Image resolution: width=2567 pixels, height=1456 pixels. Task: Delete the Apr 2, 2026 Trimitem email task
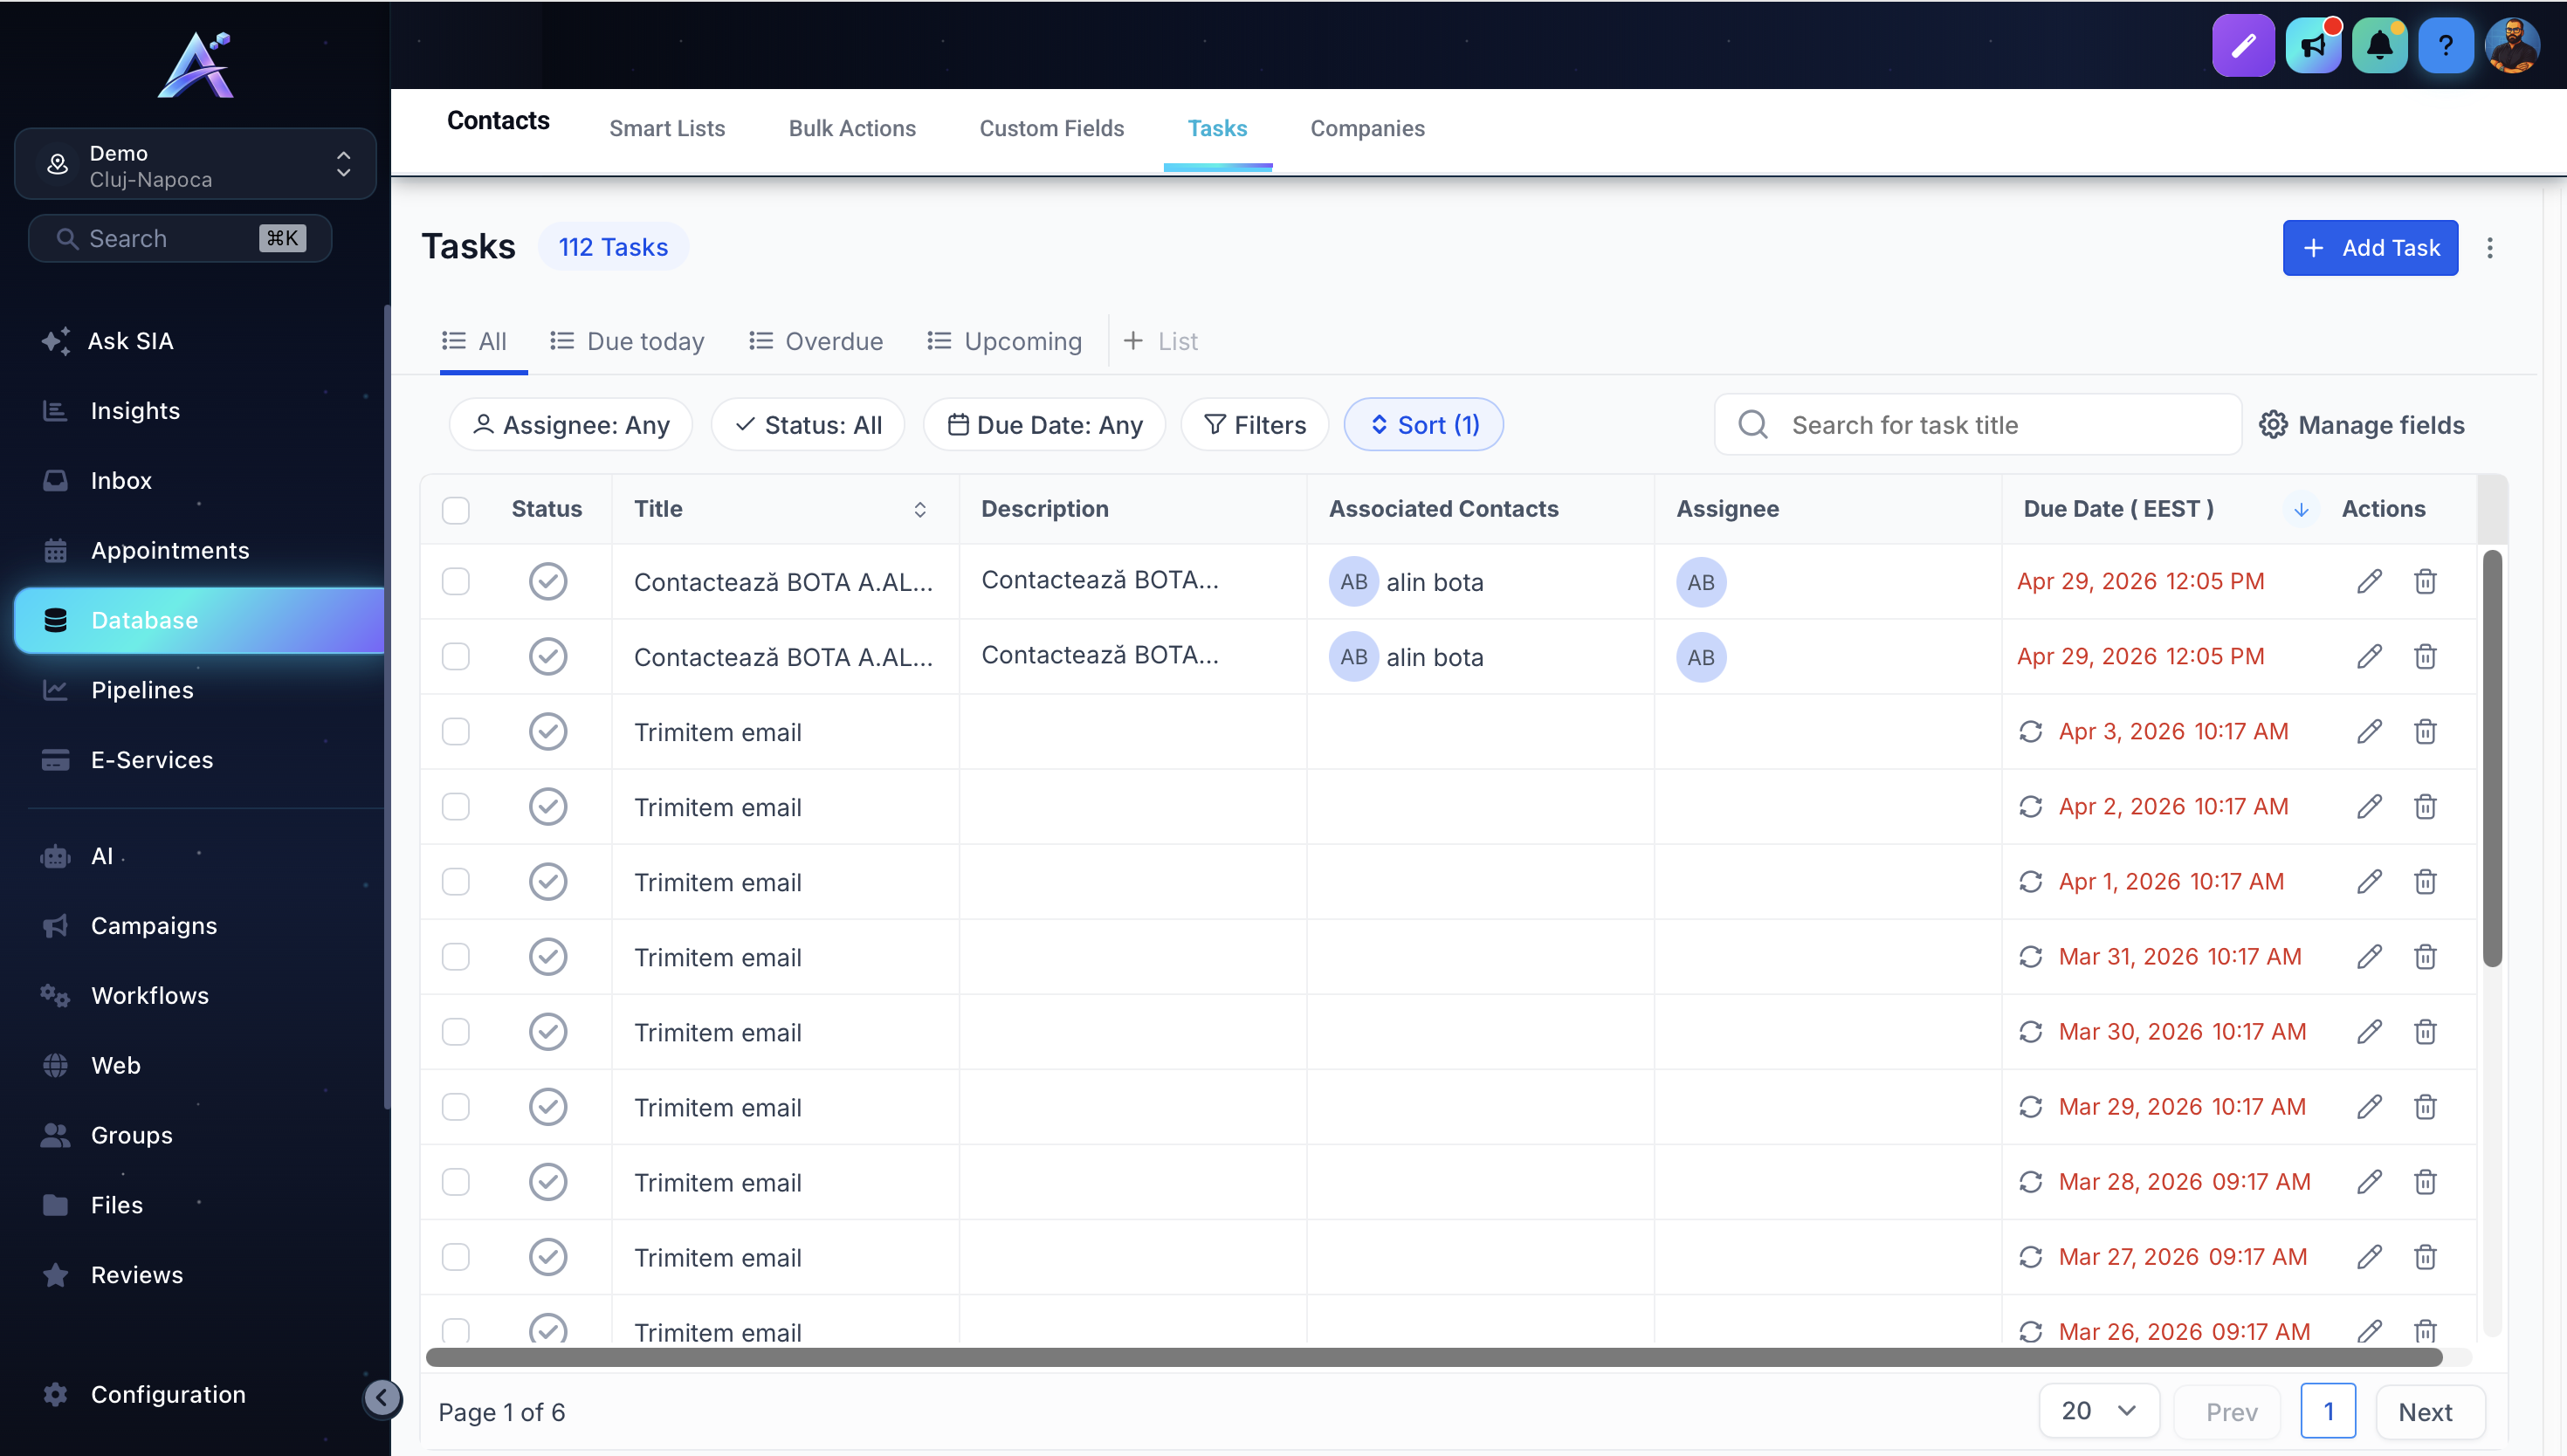(2424, 807)
